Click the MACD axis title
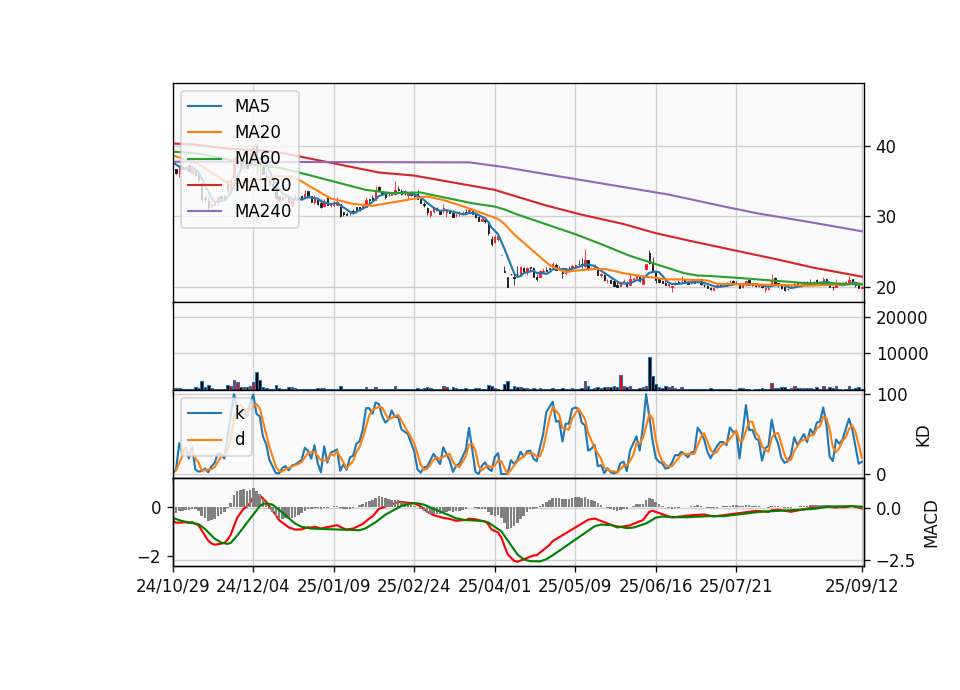The image size is (960, 690). tap(931, 524)
